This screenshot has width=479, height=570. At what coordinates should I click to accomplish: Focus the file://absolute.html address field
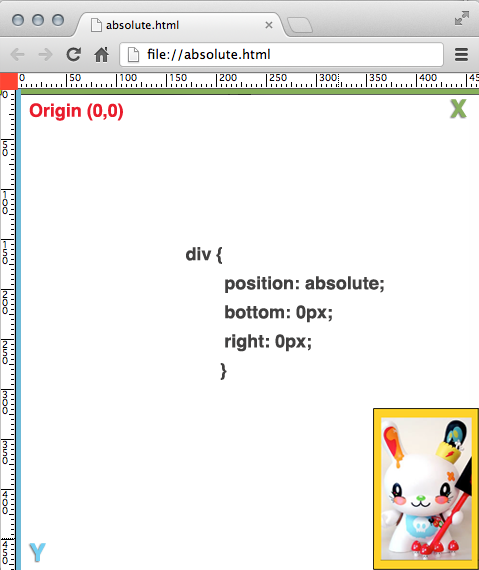[281, 55]
